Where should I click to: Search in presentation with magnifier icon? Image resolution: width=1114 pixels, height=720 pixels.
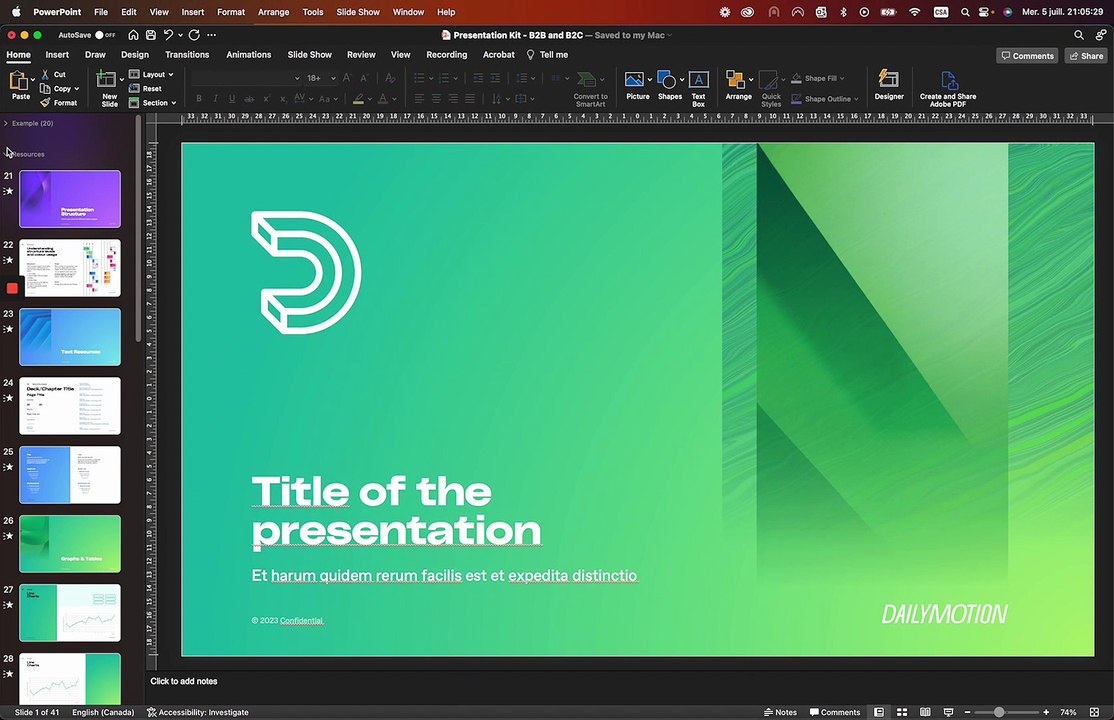click(1078, 35)
